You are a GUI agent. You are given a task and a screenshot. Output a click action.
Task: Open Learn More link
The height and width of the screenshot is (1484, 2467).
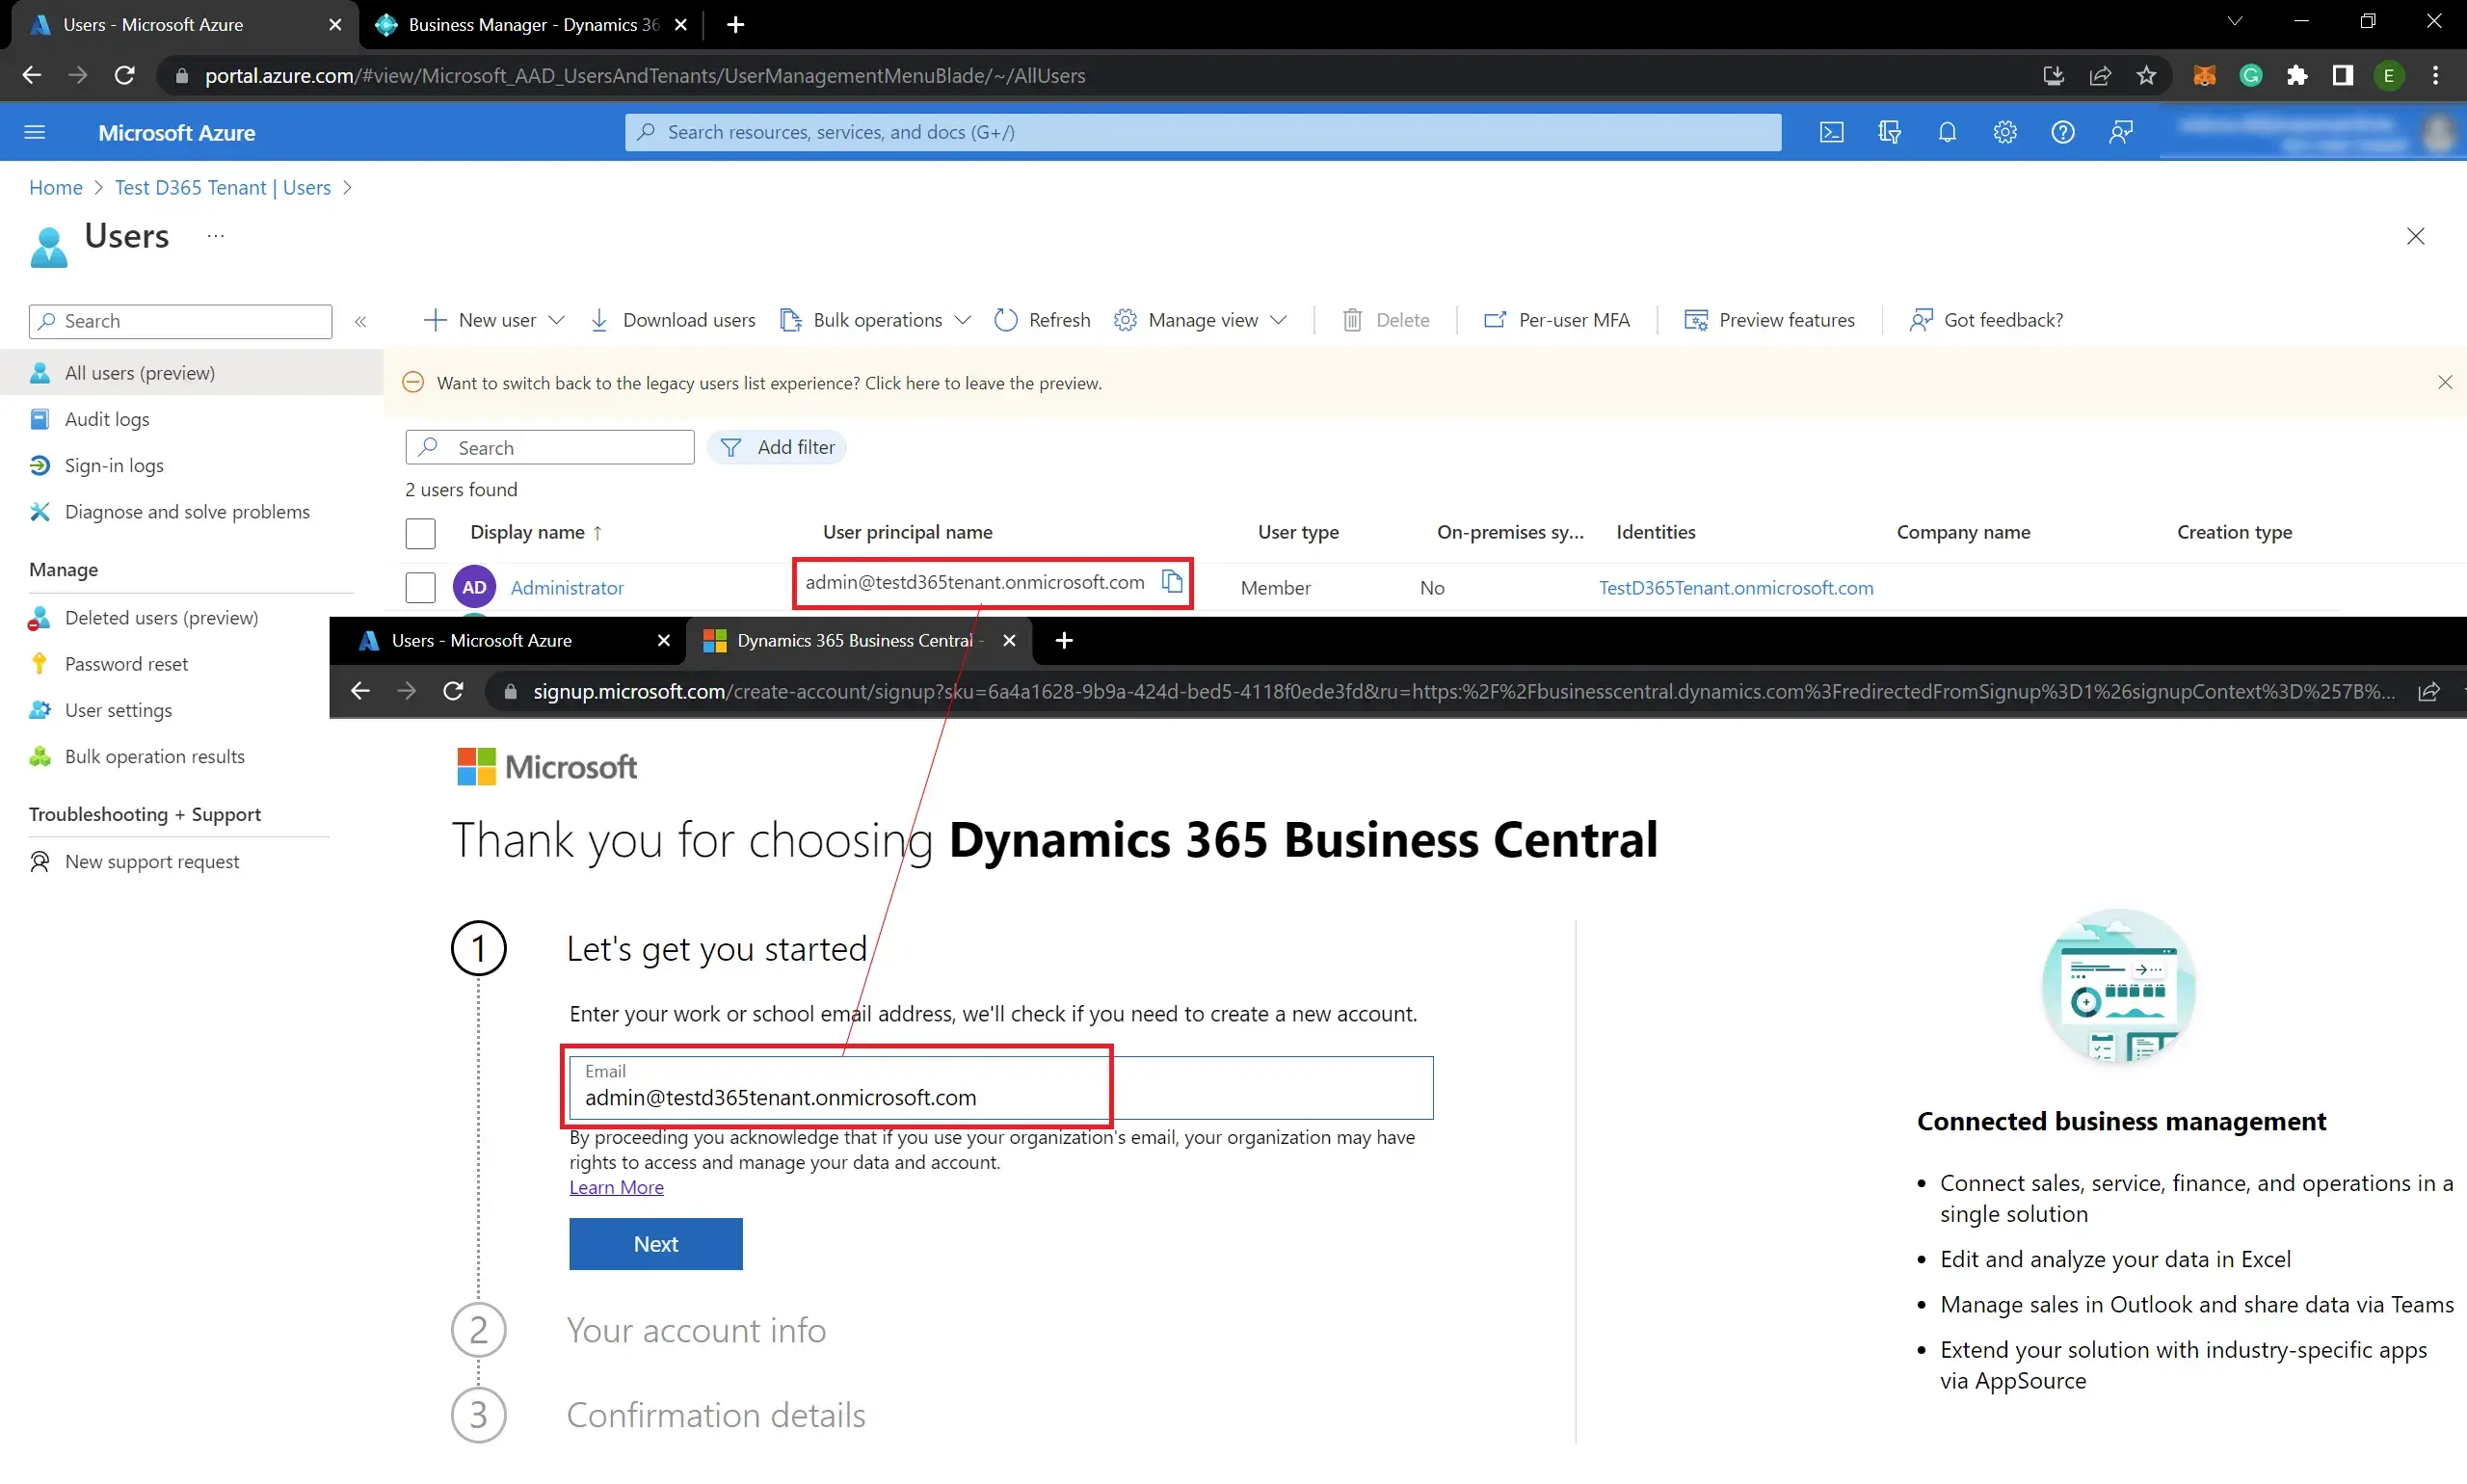[x=616, y=1187]
